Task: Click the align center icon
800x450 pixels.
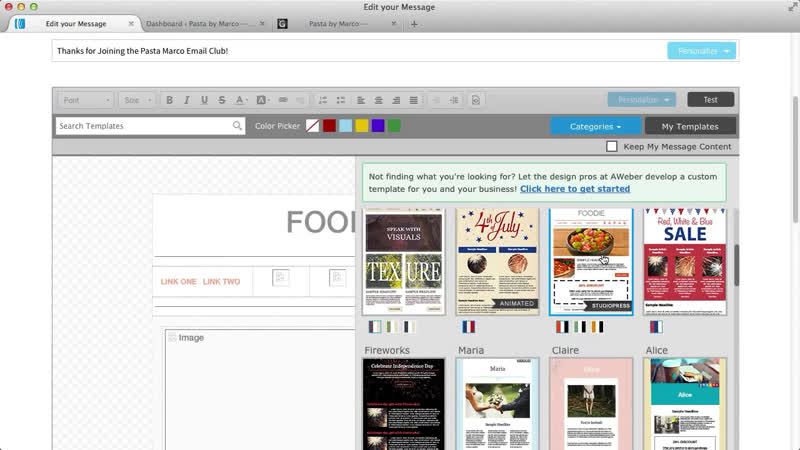Action: coord(379,100)
